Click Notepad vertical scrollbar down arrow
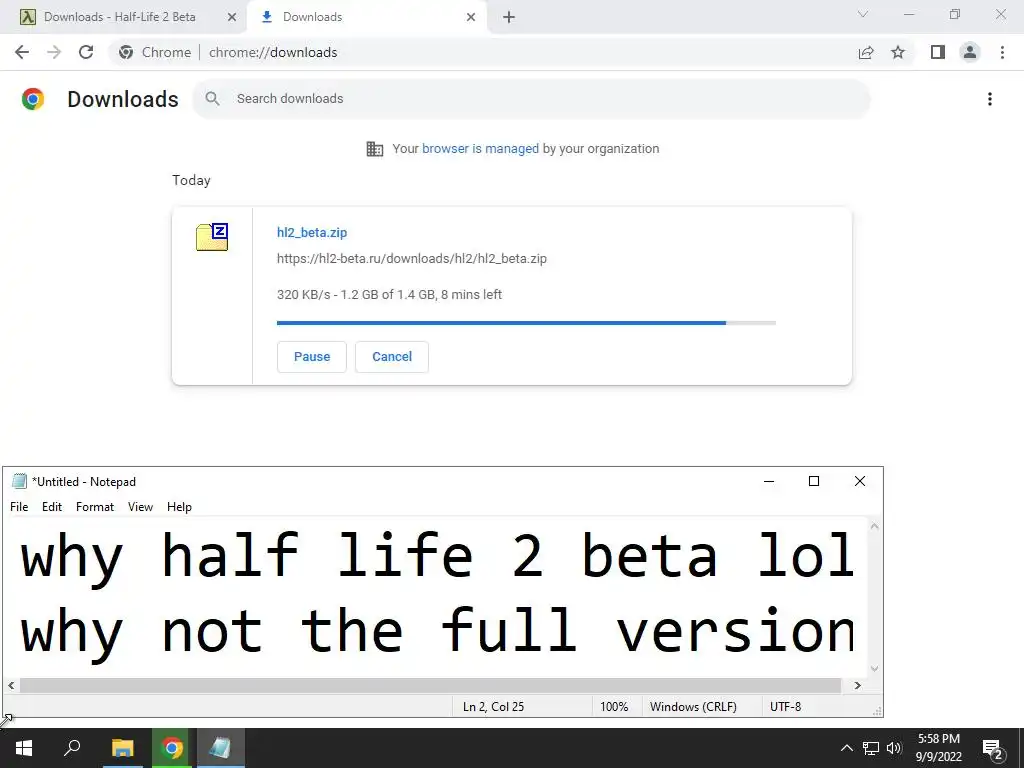This screenshot has height=768, width=1024. pos(874,669)
